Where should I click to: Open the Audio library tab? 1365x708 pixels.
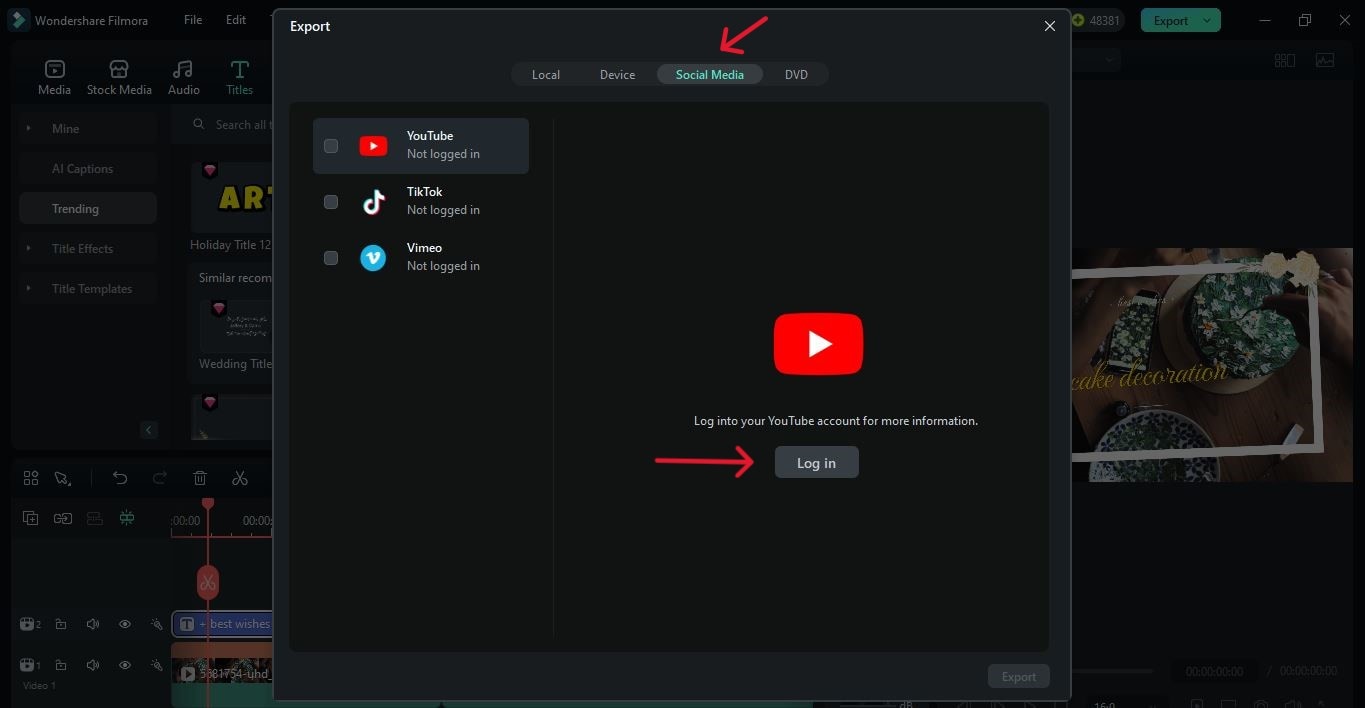[183, 77]
